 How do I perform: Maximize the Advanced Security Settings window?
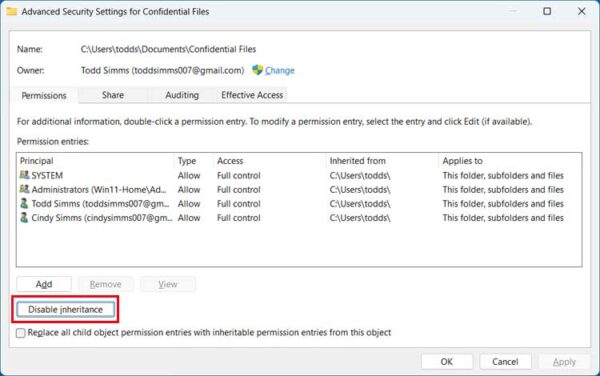click(x=547, y=11)
